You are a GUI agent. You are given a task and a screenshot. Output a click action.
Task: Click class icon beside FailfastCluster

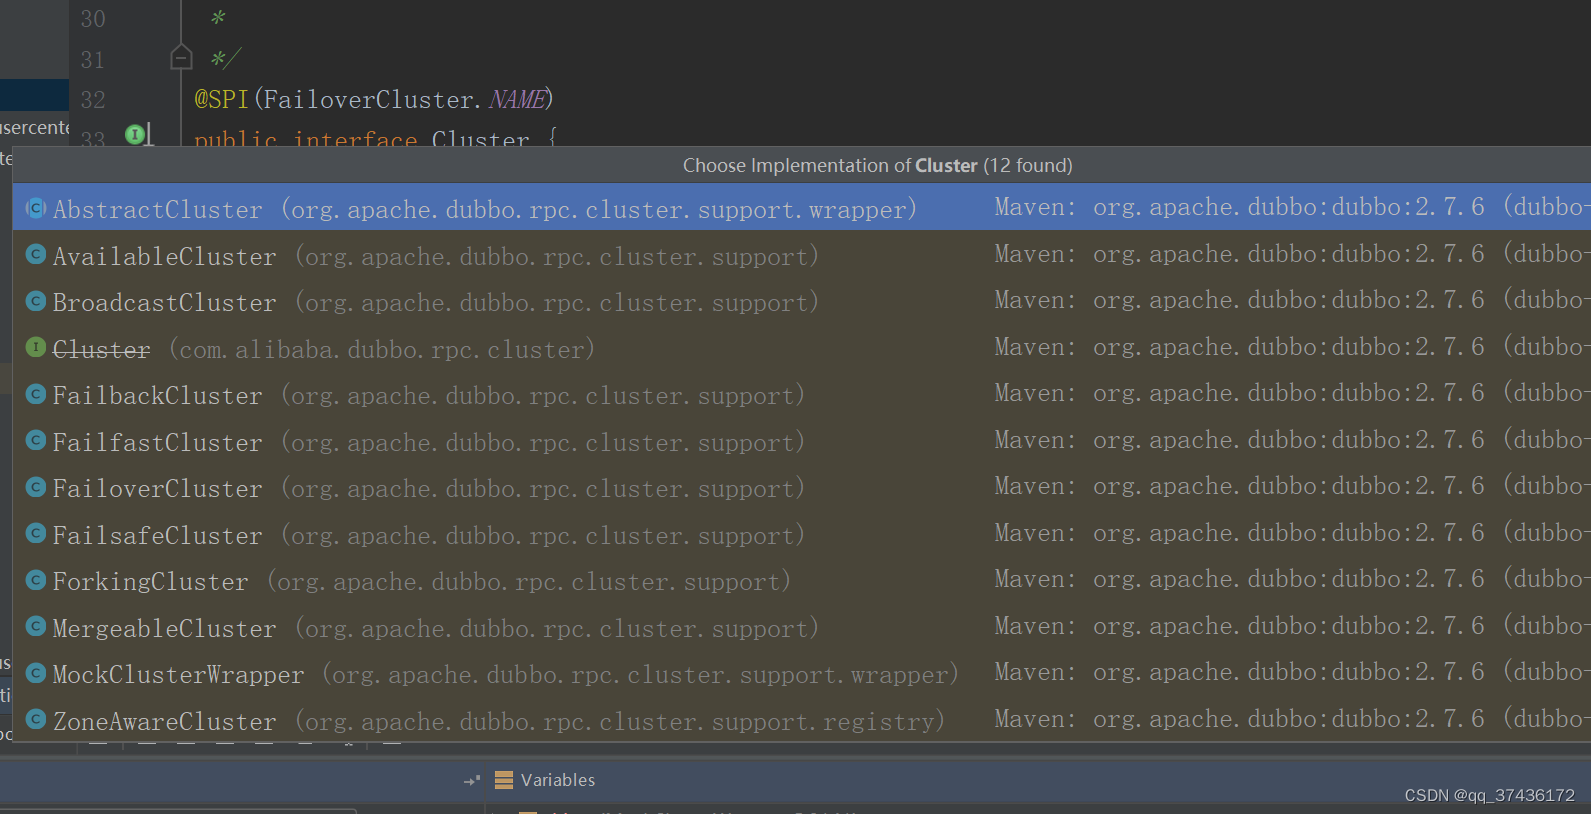click(x=36, y=440)
